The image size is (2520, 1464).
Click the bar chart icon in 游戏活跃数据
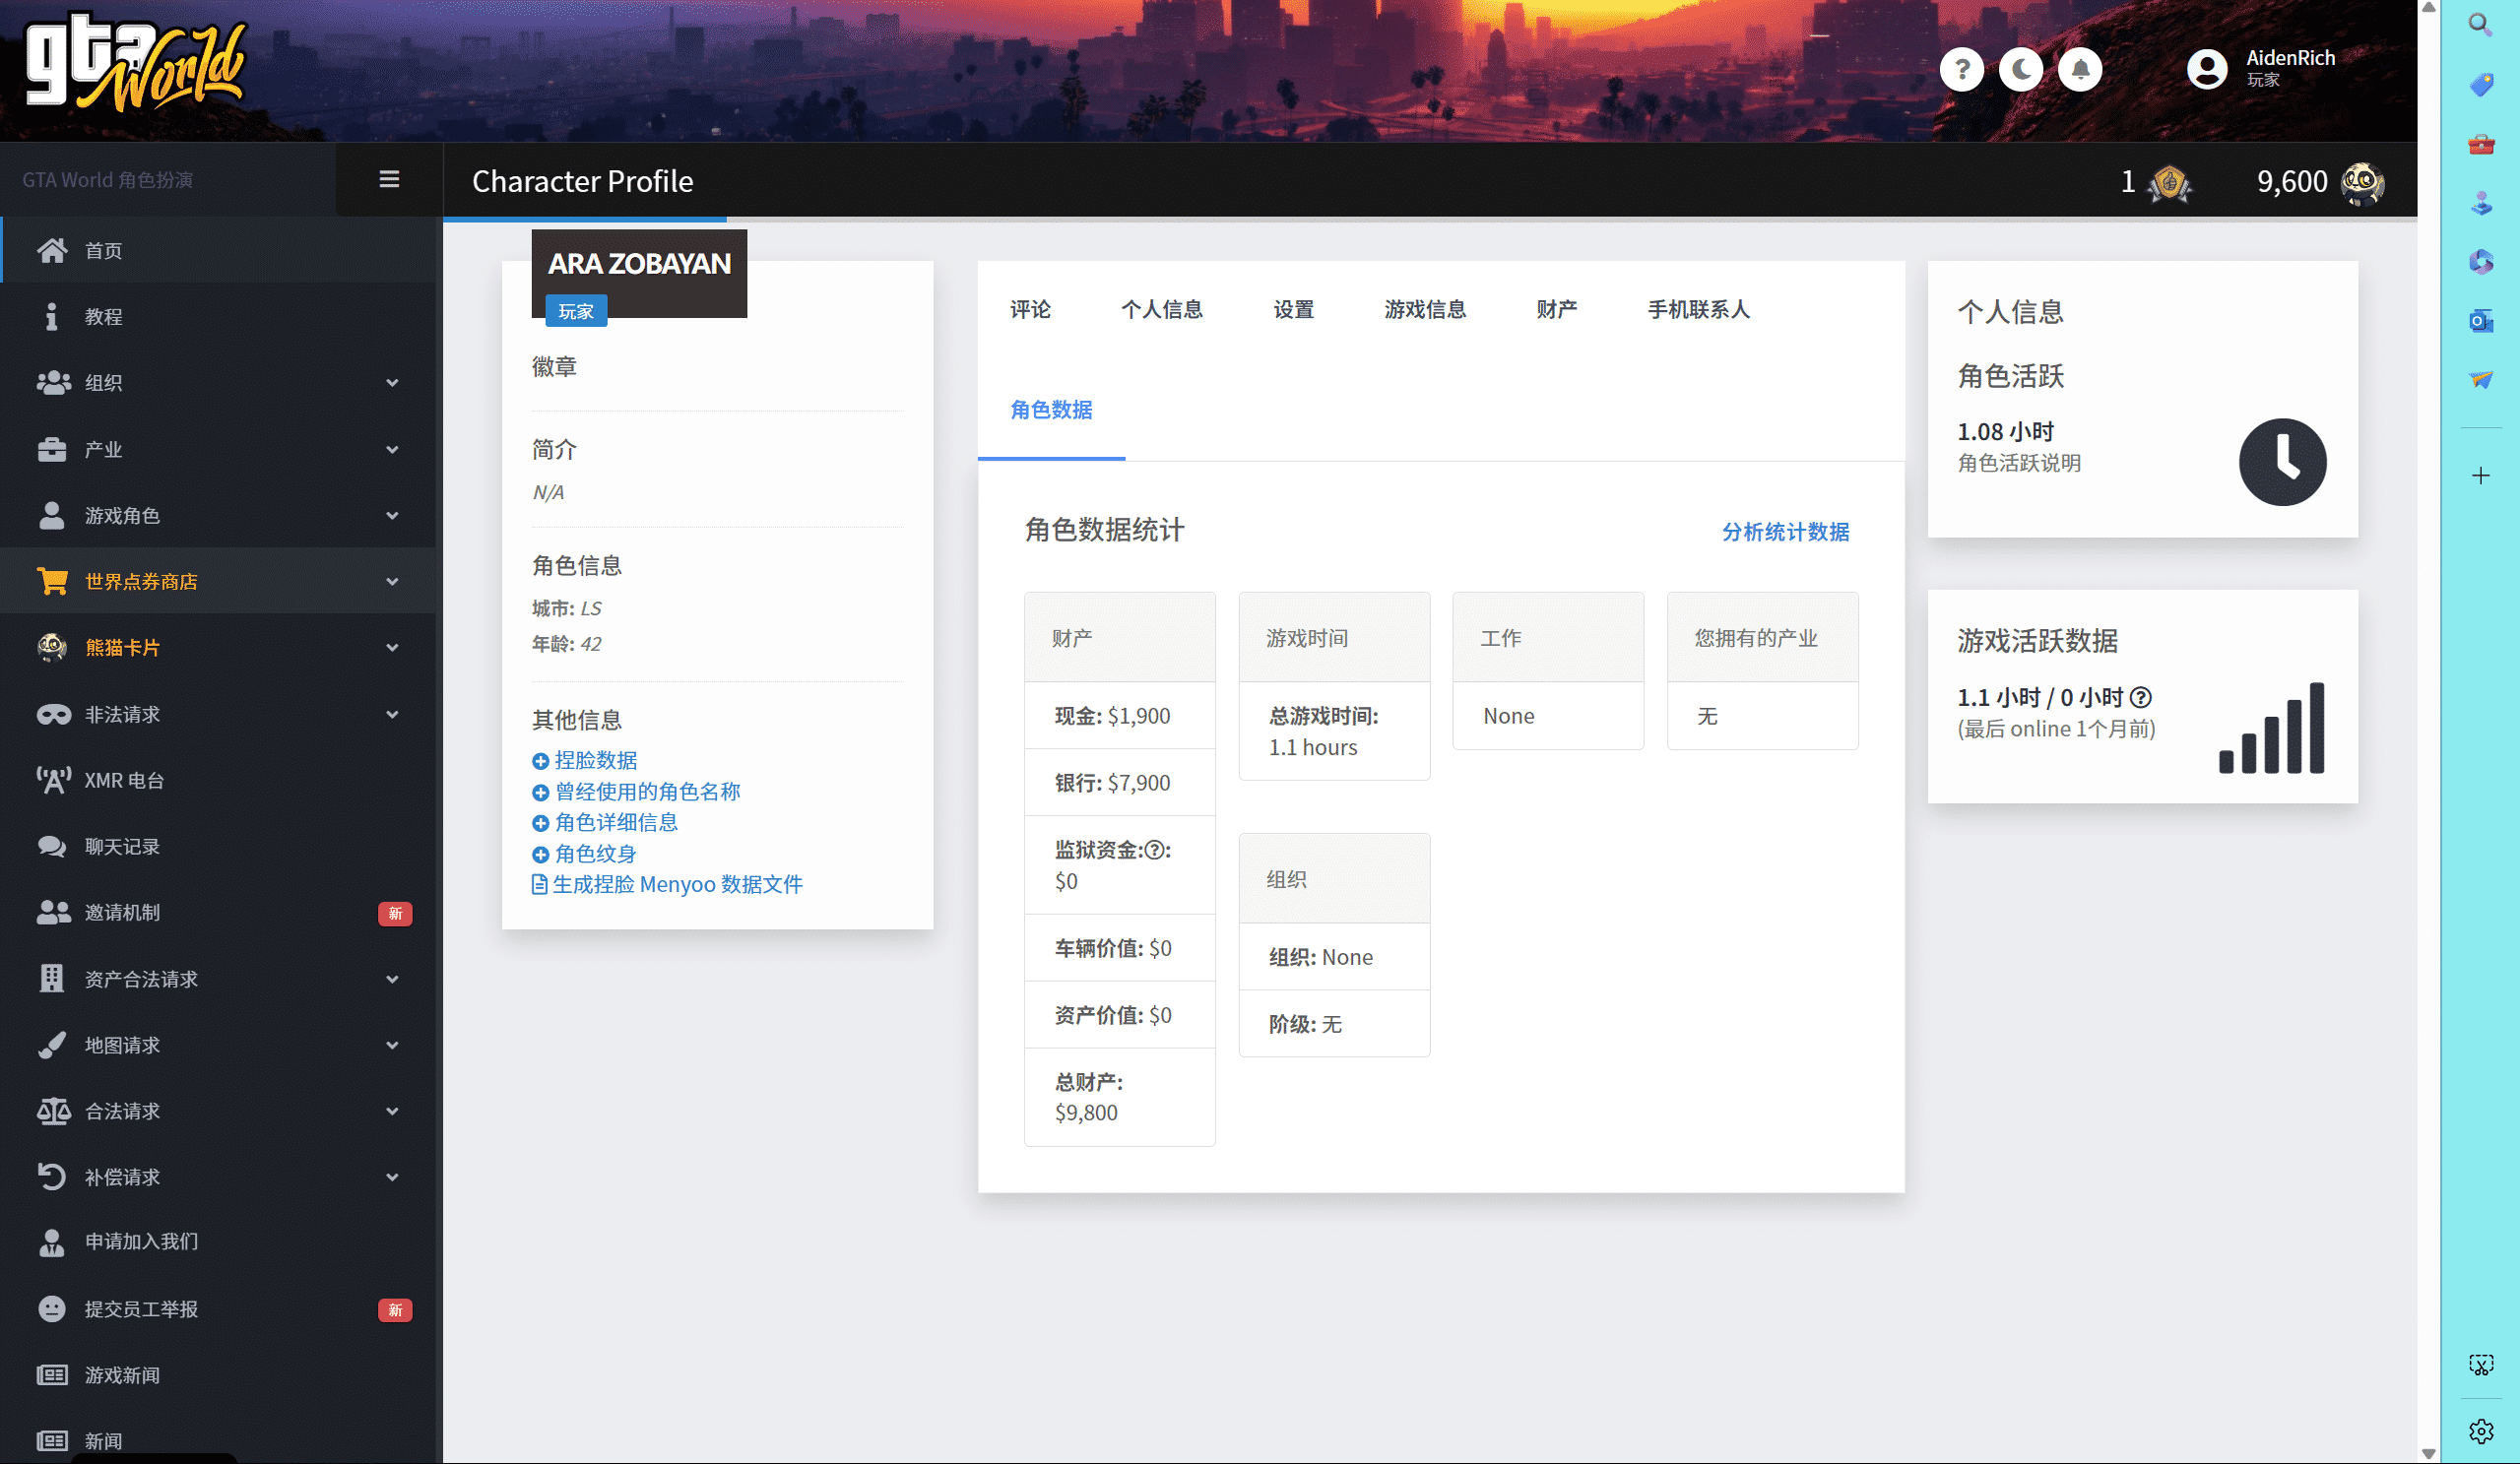[x=2271, y=727]
